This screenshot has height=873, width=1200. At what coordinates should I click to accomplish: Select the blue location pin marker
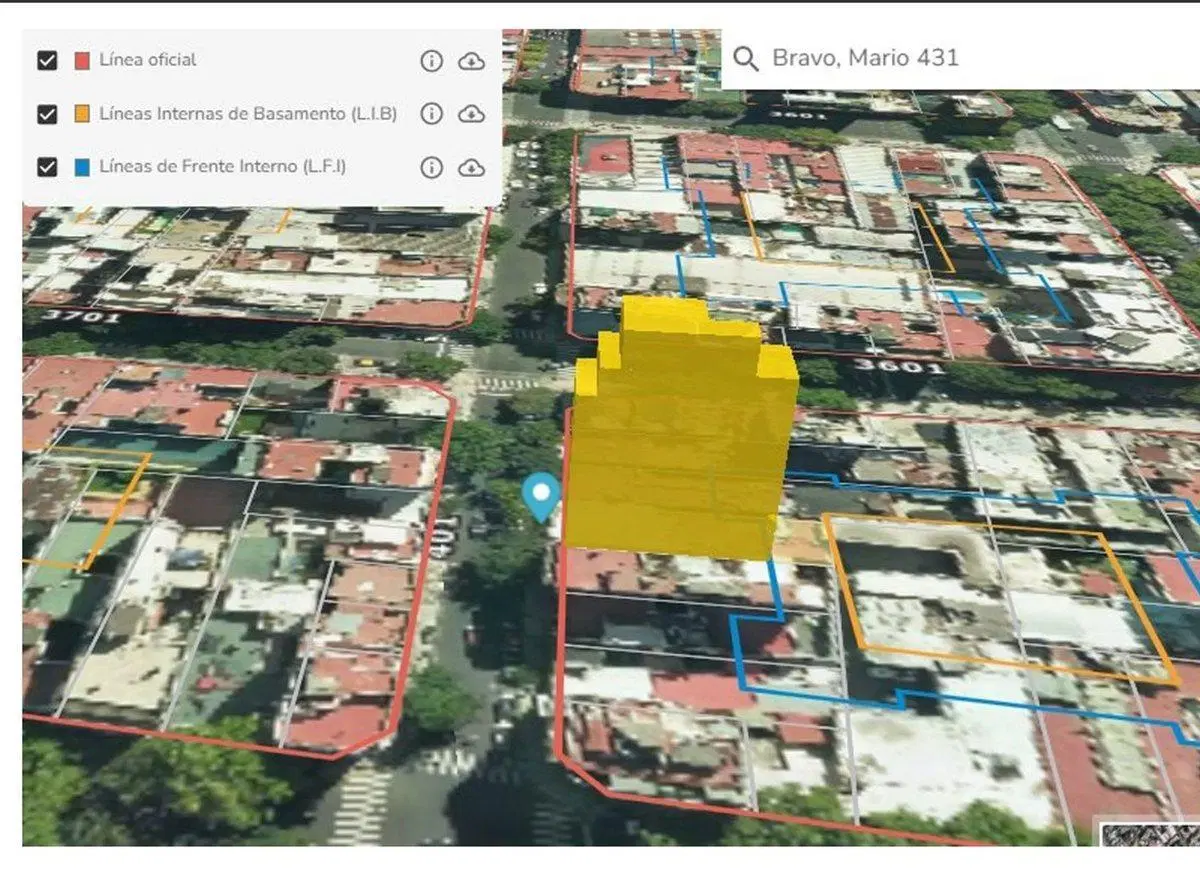tap(541, 497)
